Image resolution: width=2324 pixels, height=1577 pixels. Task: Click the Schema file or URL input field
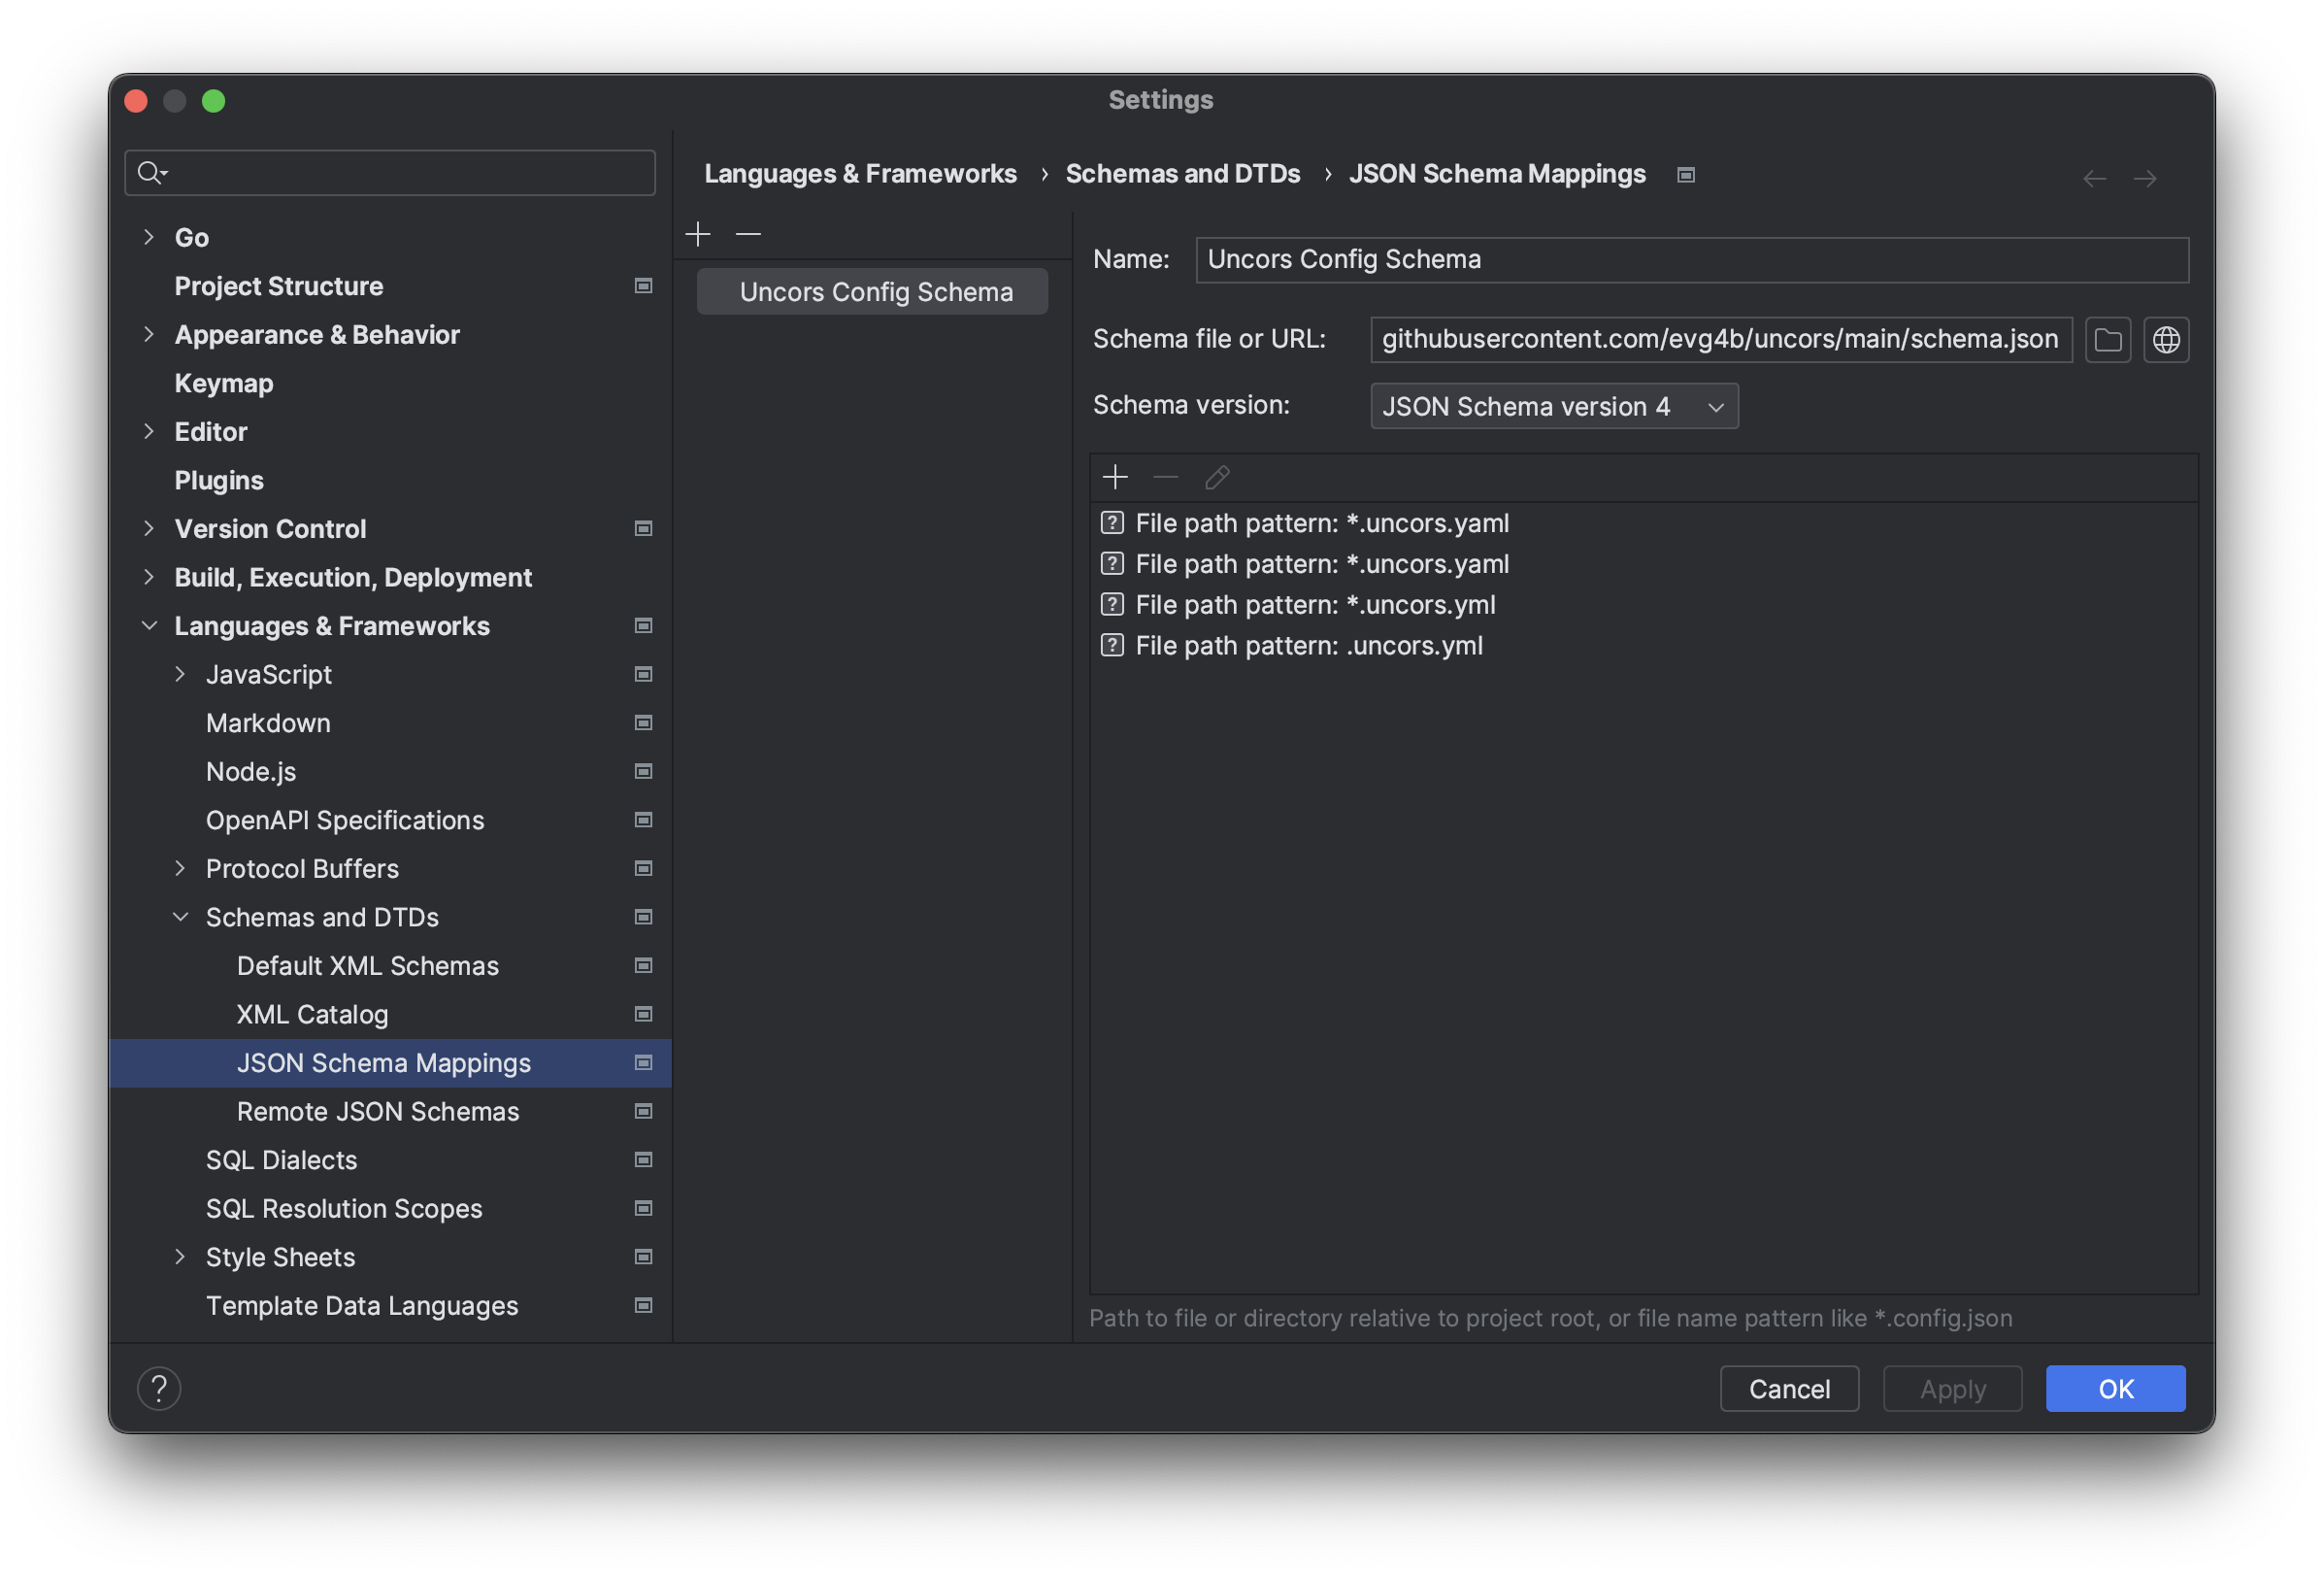coord(1720,338)
